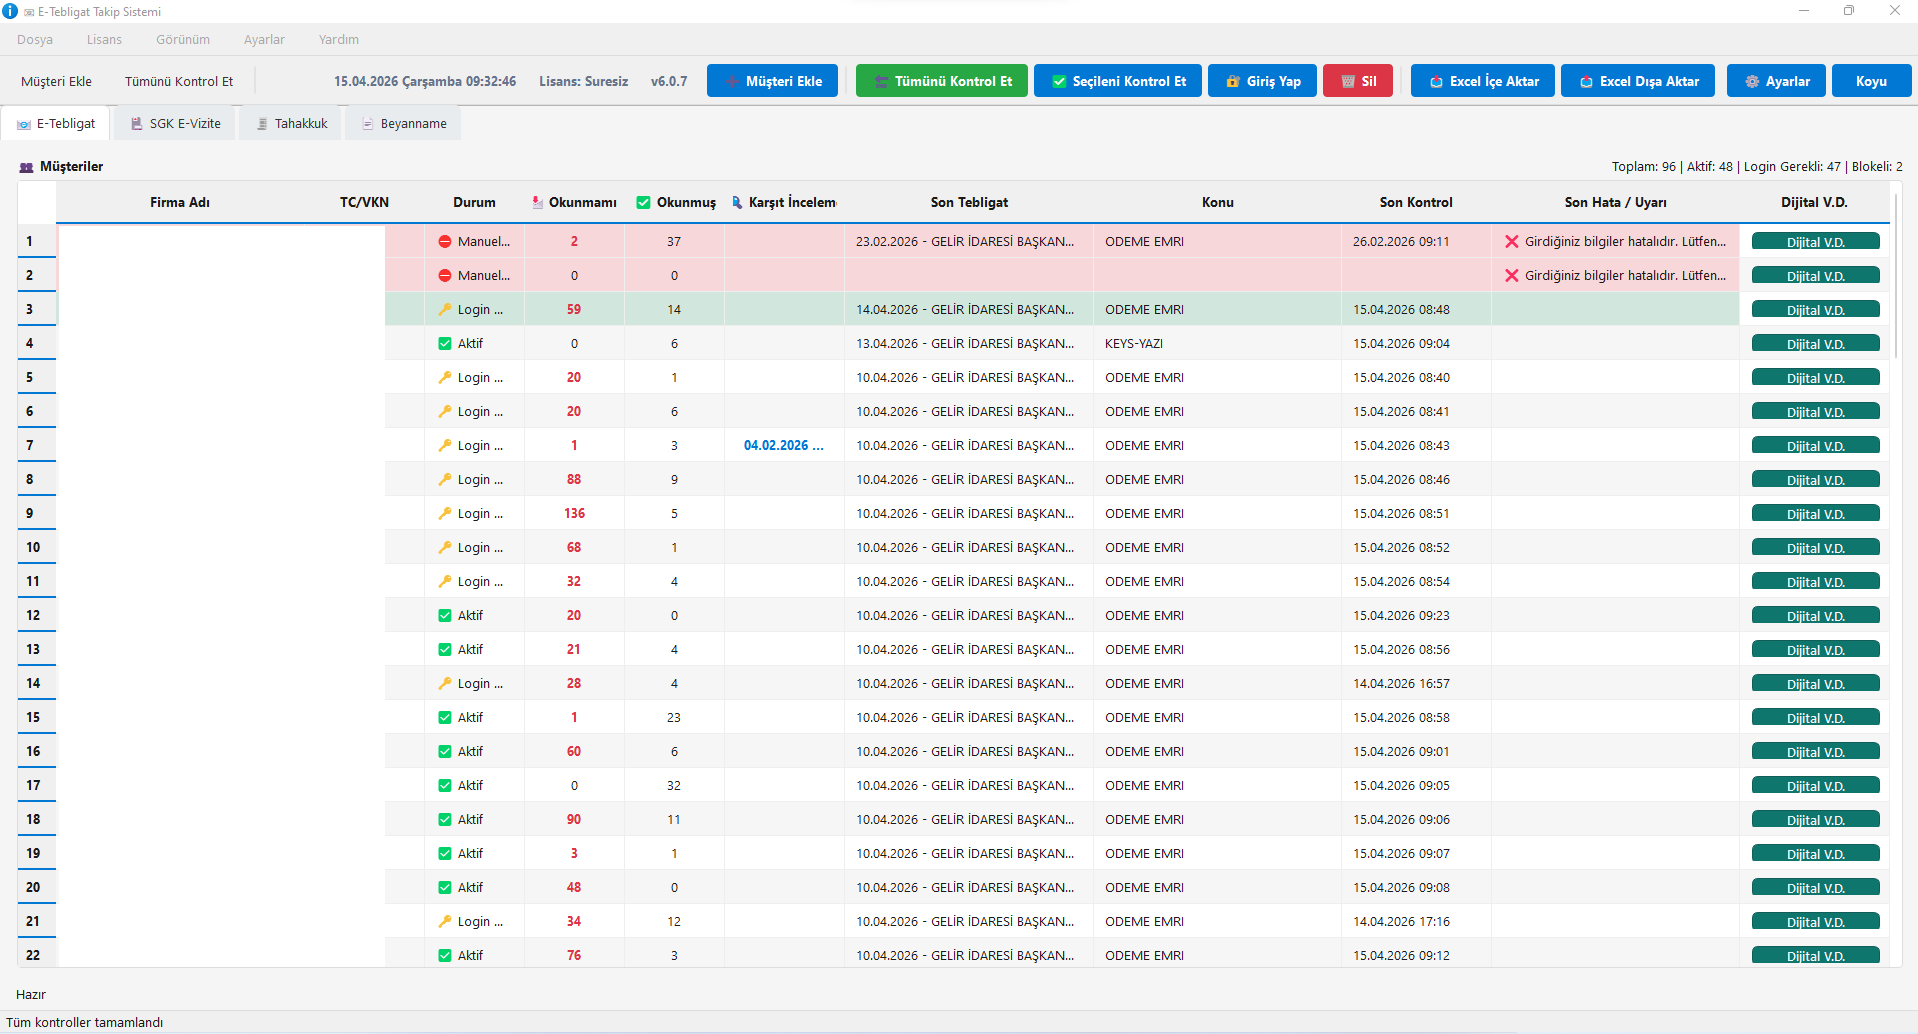Screen dimensions: 1918x1034
Task: Click the Aktif status checkbox in row 12
Action: click(x=445, y=616)
